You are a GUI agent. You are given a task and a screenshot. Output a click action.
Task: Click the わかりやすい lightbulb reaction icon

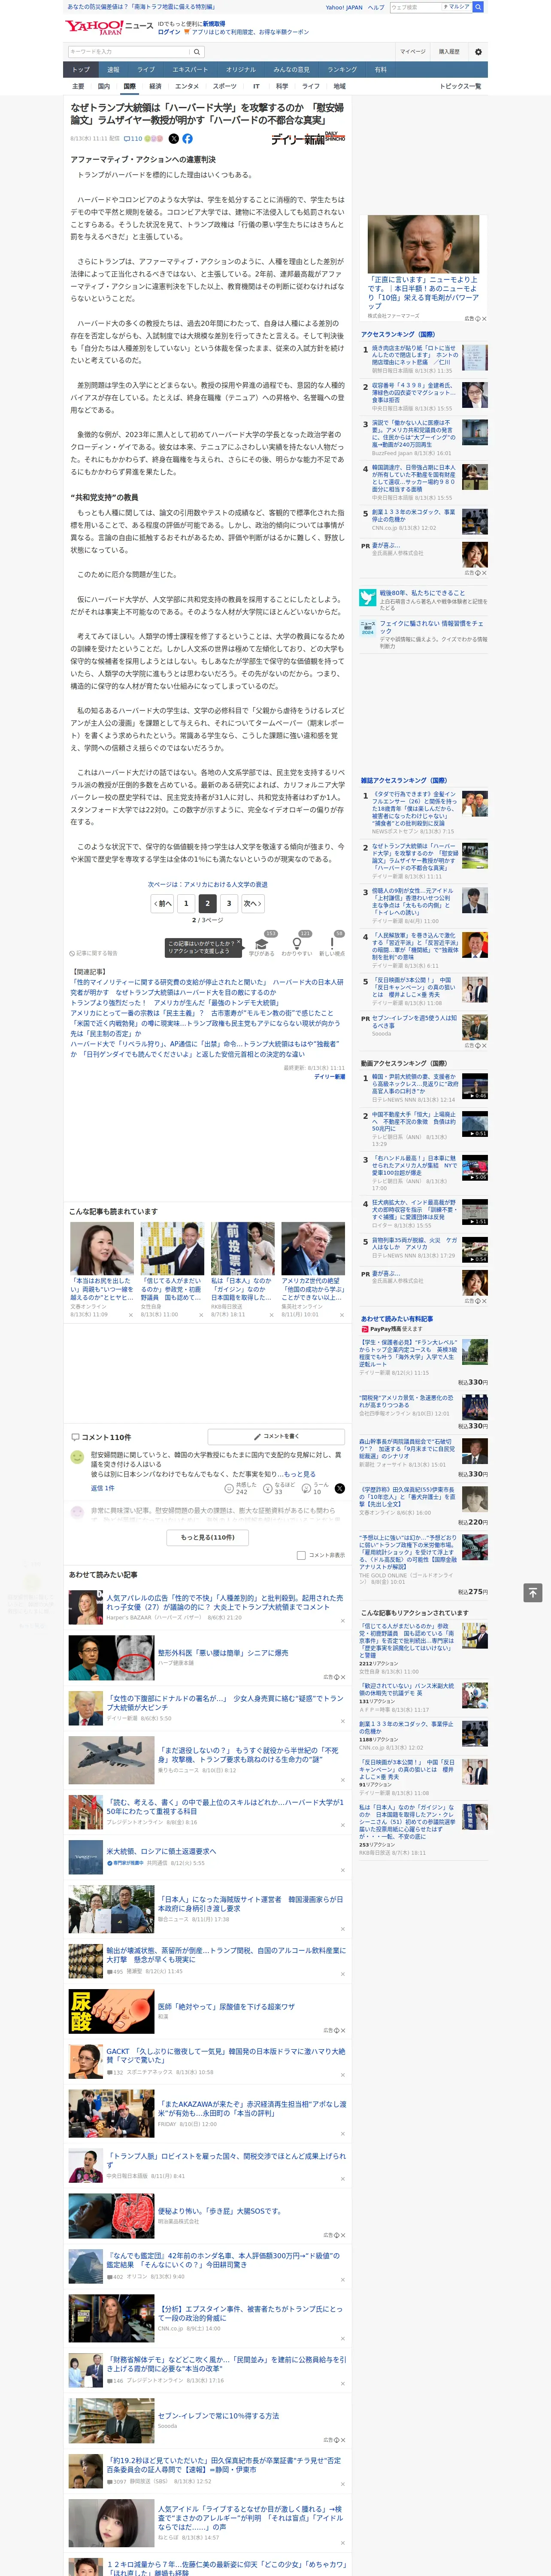(296, 945)
